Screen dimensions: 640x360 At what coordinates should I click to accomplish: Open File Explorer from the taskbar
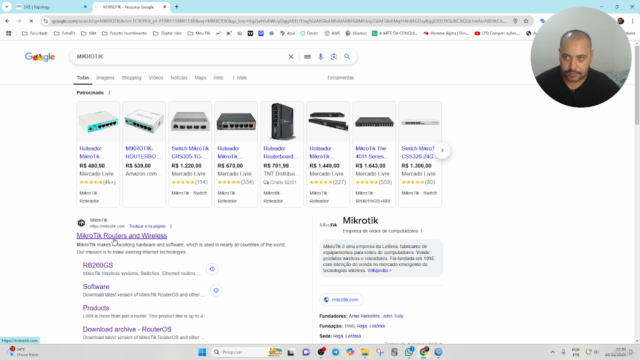[365, 352]
